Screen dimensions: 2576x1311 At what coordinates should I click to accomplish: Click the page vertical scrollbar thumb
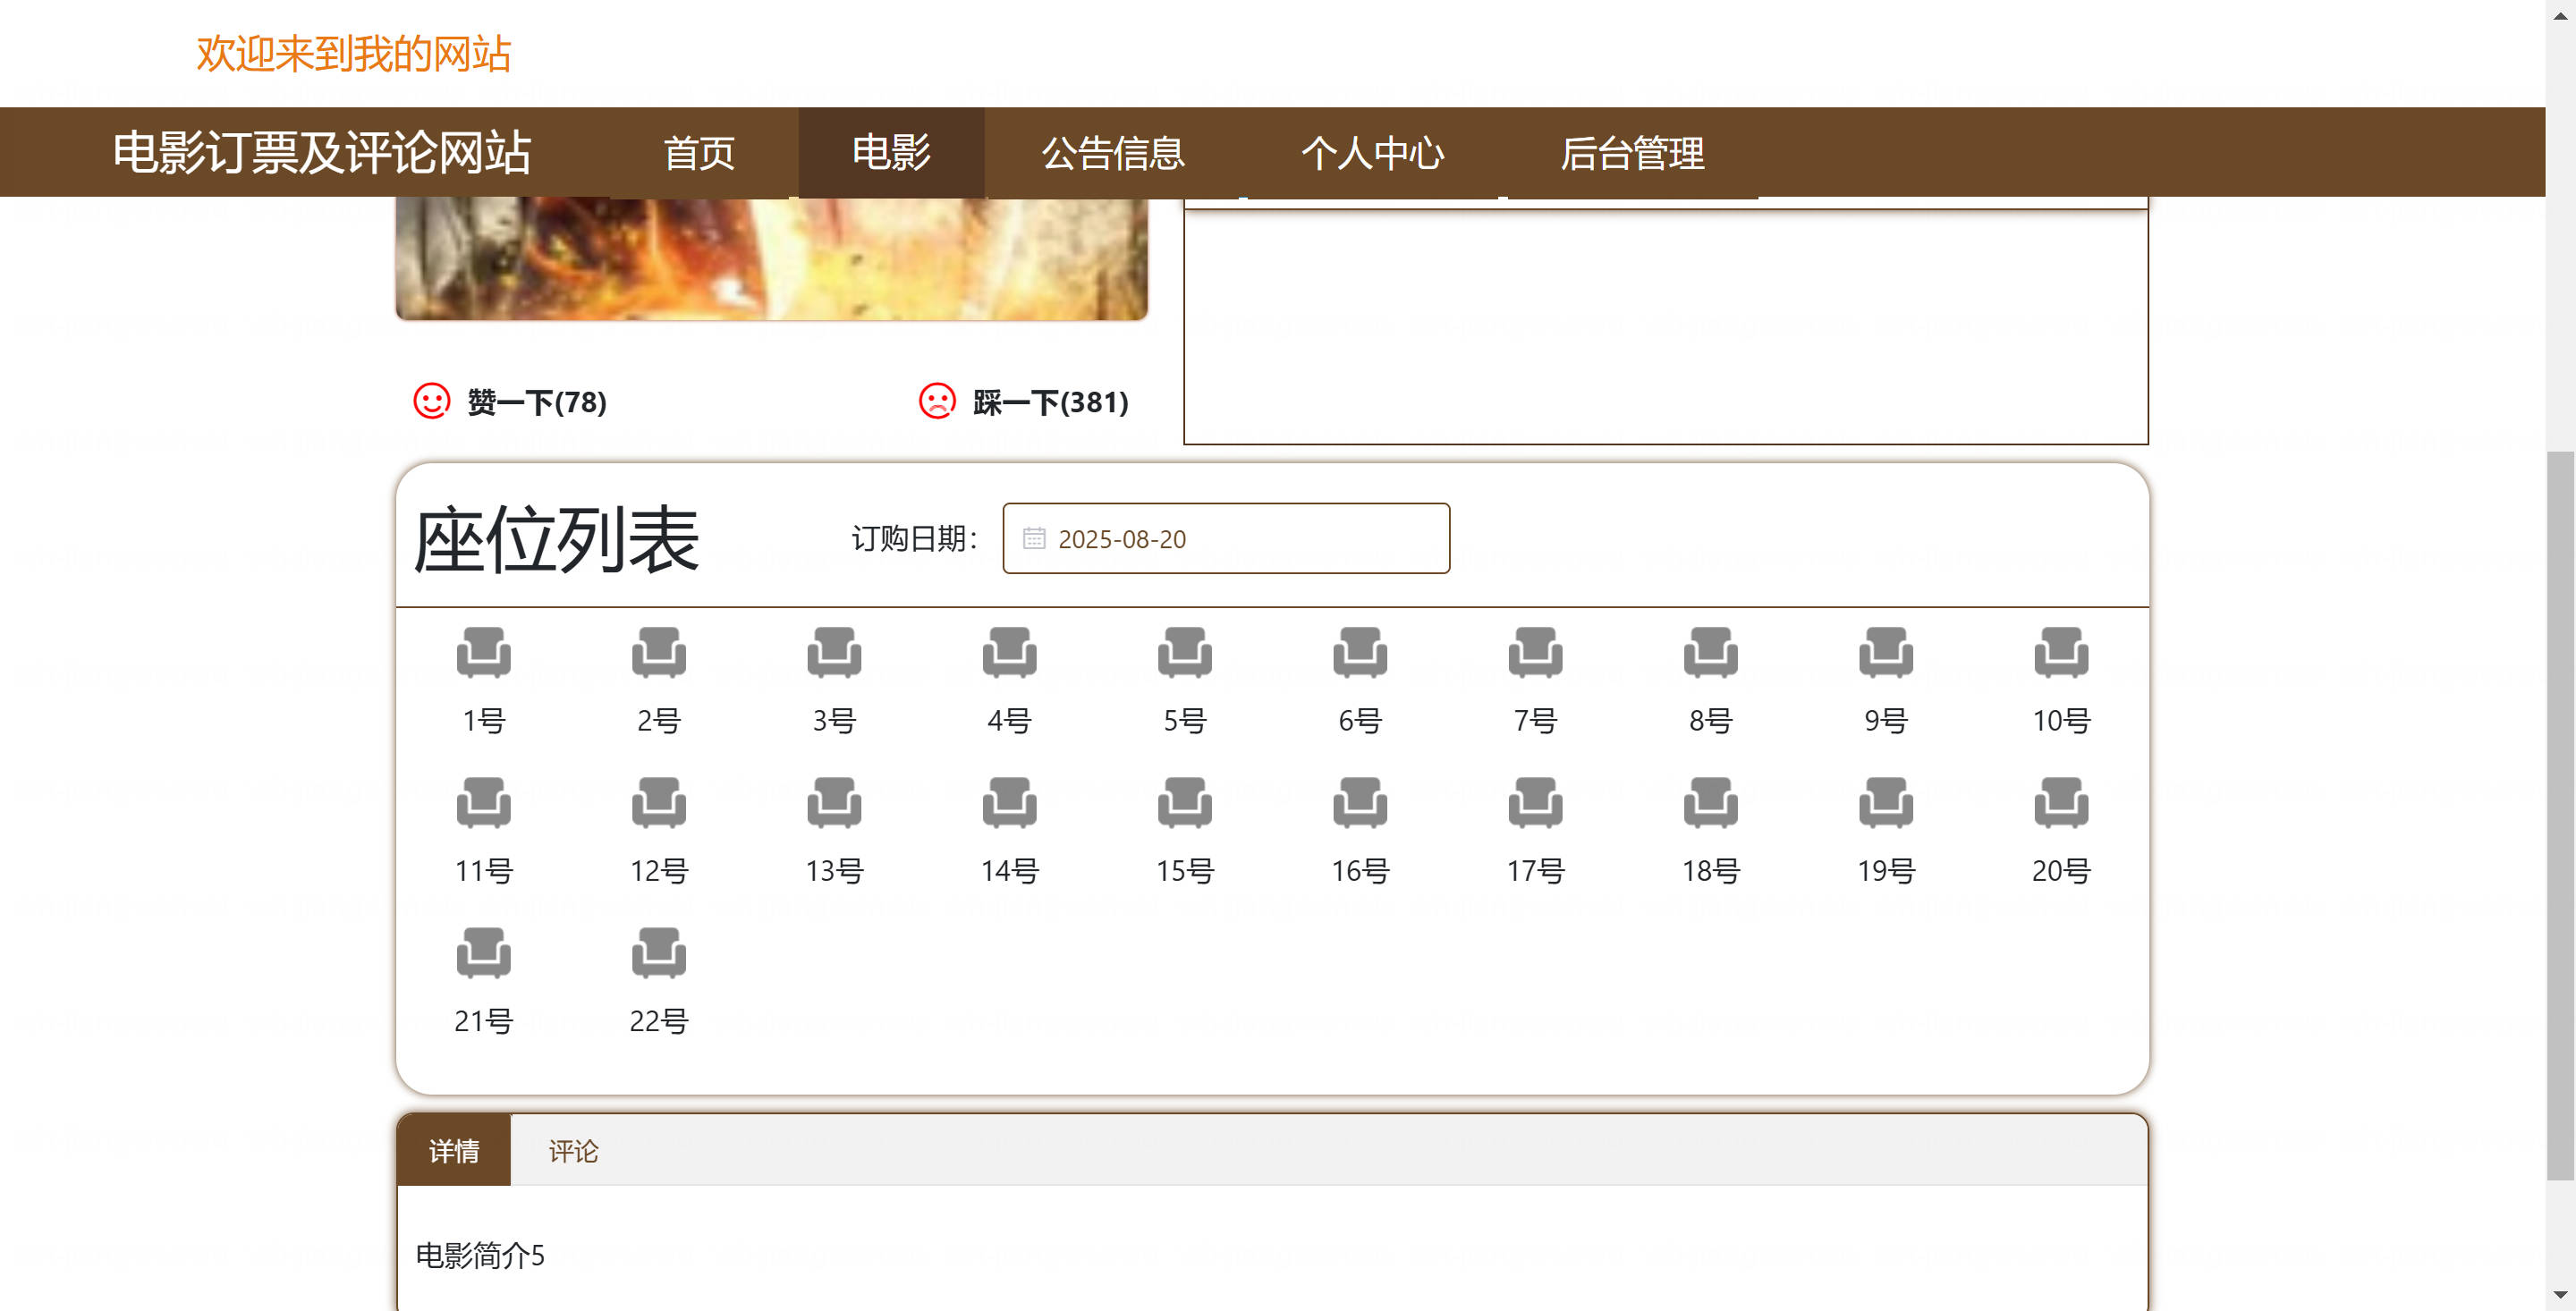[2559, 815]
